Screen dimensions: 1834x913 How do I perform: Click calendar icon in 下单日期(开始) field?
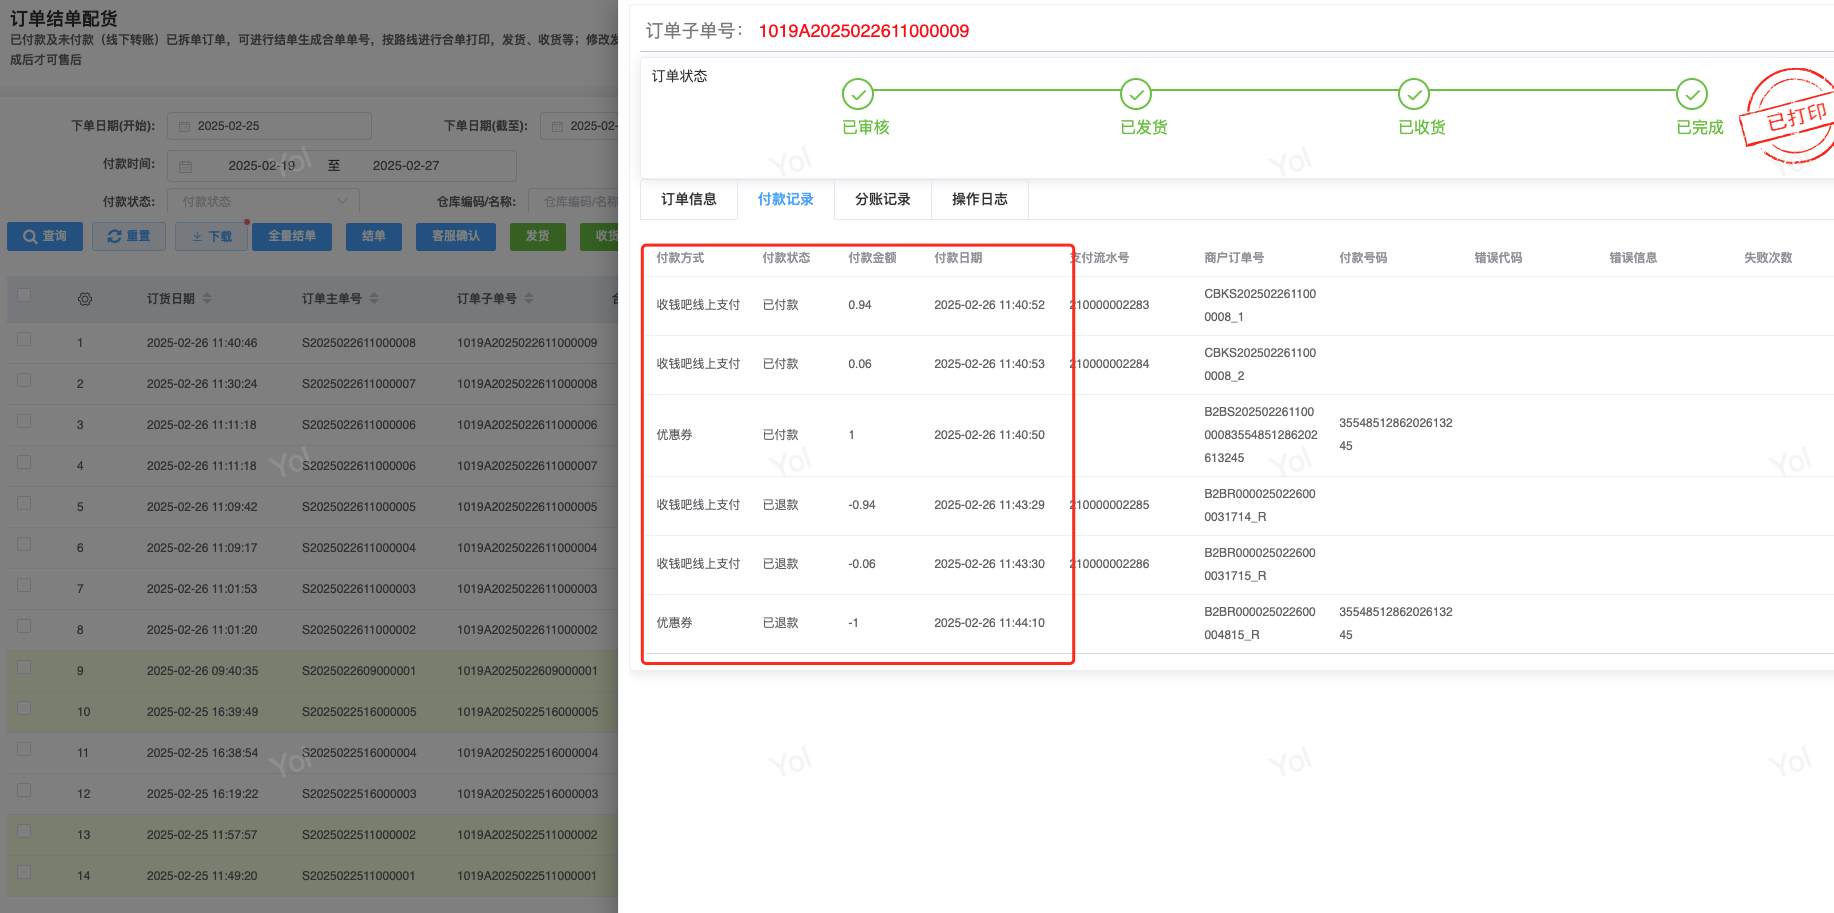point(185,126)
